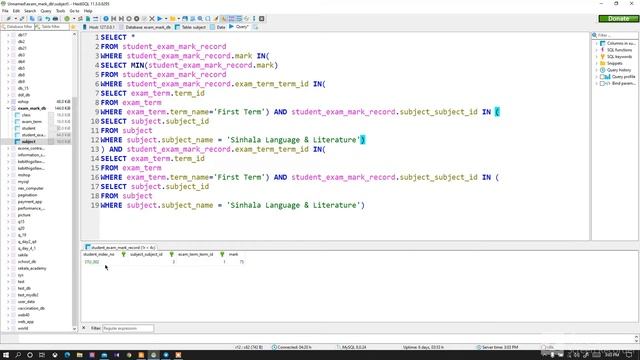Select the subject table in tree
The height and width of the screenshot is (360, 640).
pyautogui.click(x=29, y=142)
